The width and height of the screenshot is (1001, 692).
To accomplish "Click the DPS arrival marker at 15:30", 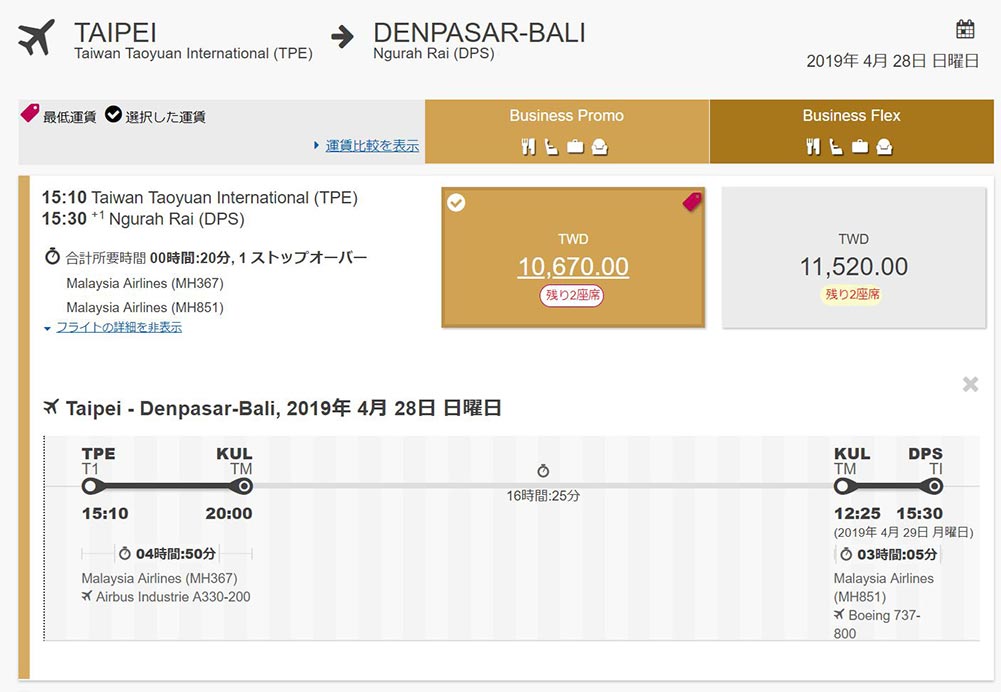I will tap(935, 487).
